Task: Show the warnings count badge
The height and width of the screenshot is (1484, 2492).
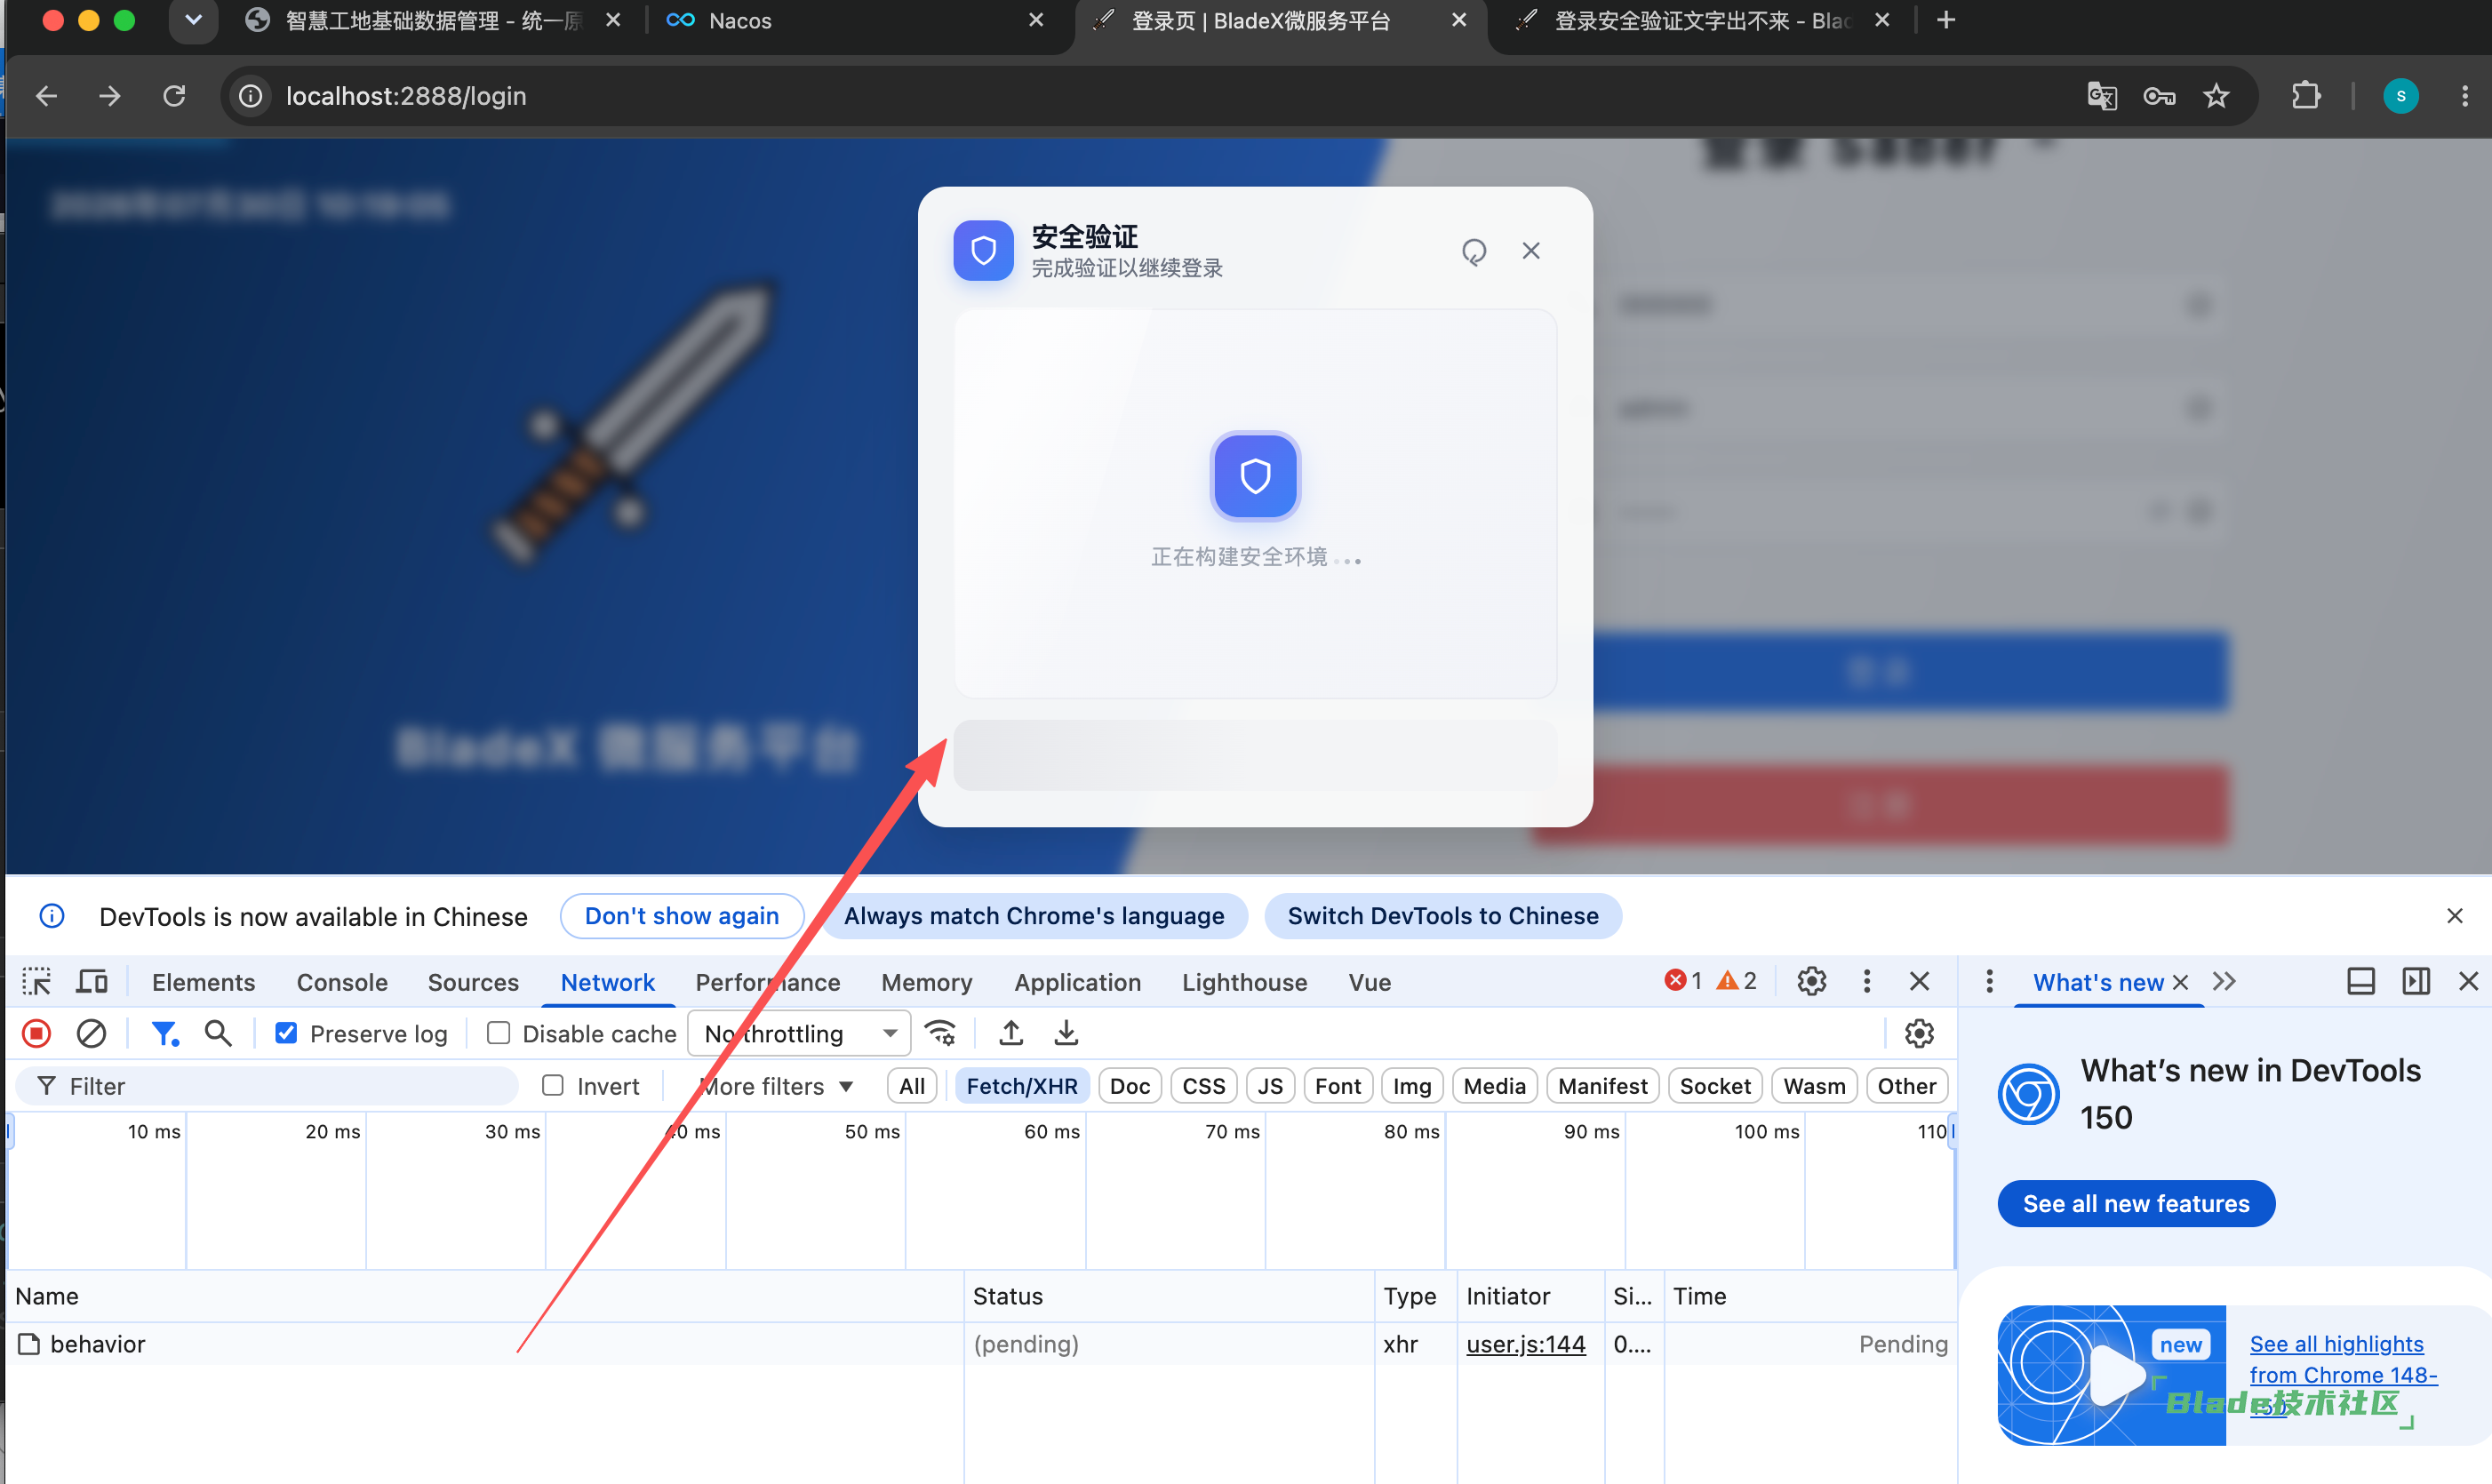Action: (x=1736, y=981)
